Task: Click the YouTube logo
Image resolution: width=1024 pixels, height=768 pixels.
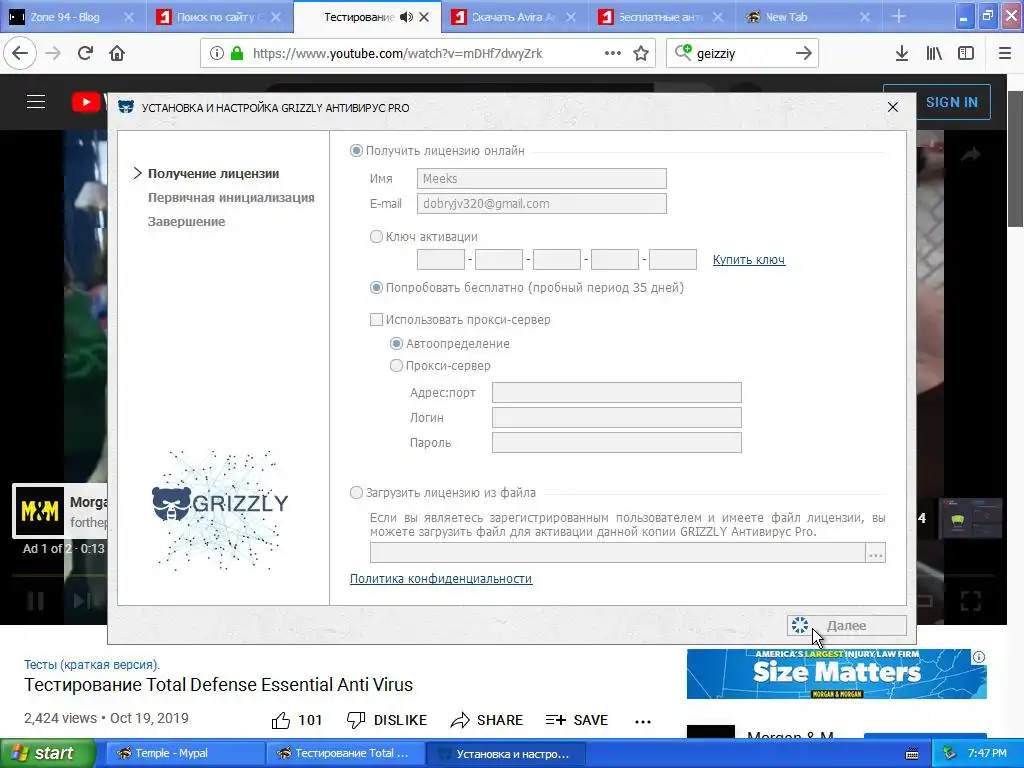Action: 86,102
